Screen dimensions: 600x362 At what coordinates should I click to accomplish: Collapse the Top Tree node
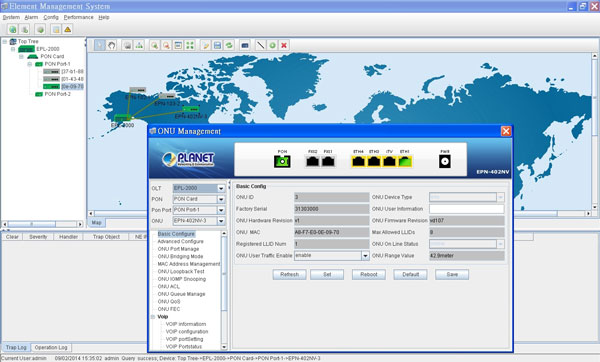(x=5, y=41)
